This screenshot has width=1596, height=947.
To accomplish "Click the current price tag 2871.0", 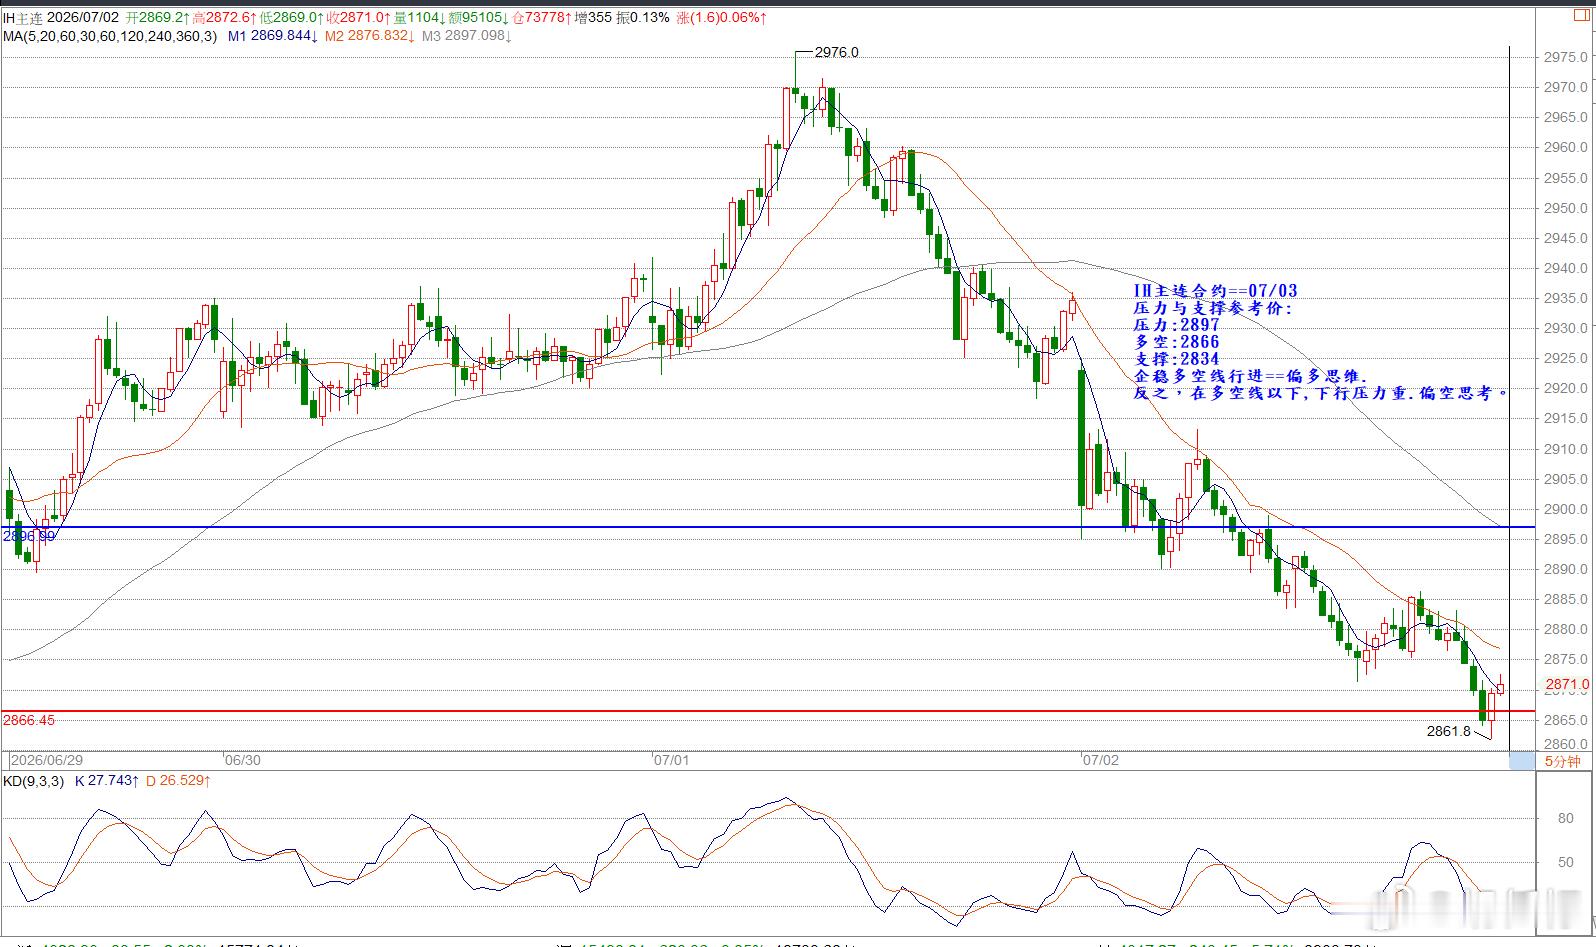I will (1567, 685).
